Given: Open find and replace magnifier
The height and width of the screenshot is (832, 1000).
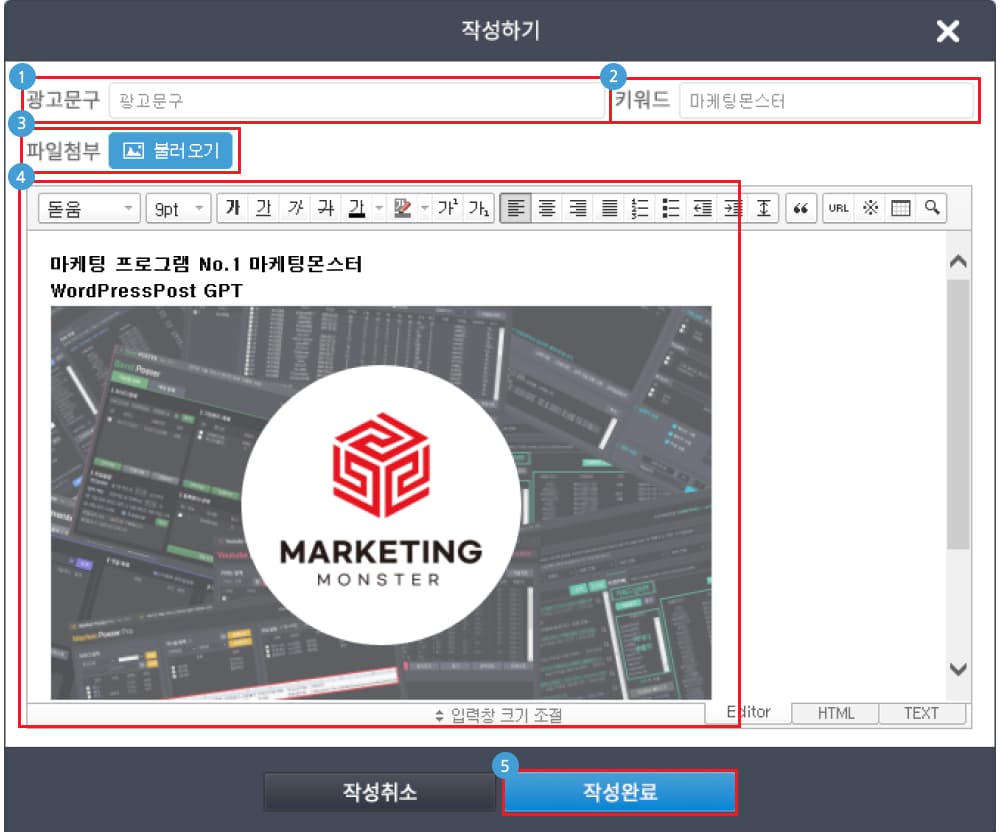Looking at the screenshot, I should (x=932, y=208).
